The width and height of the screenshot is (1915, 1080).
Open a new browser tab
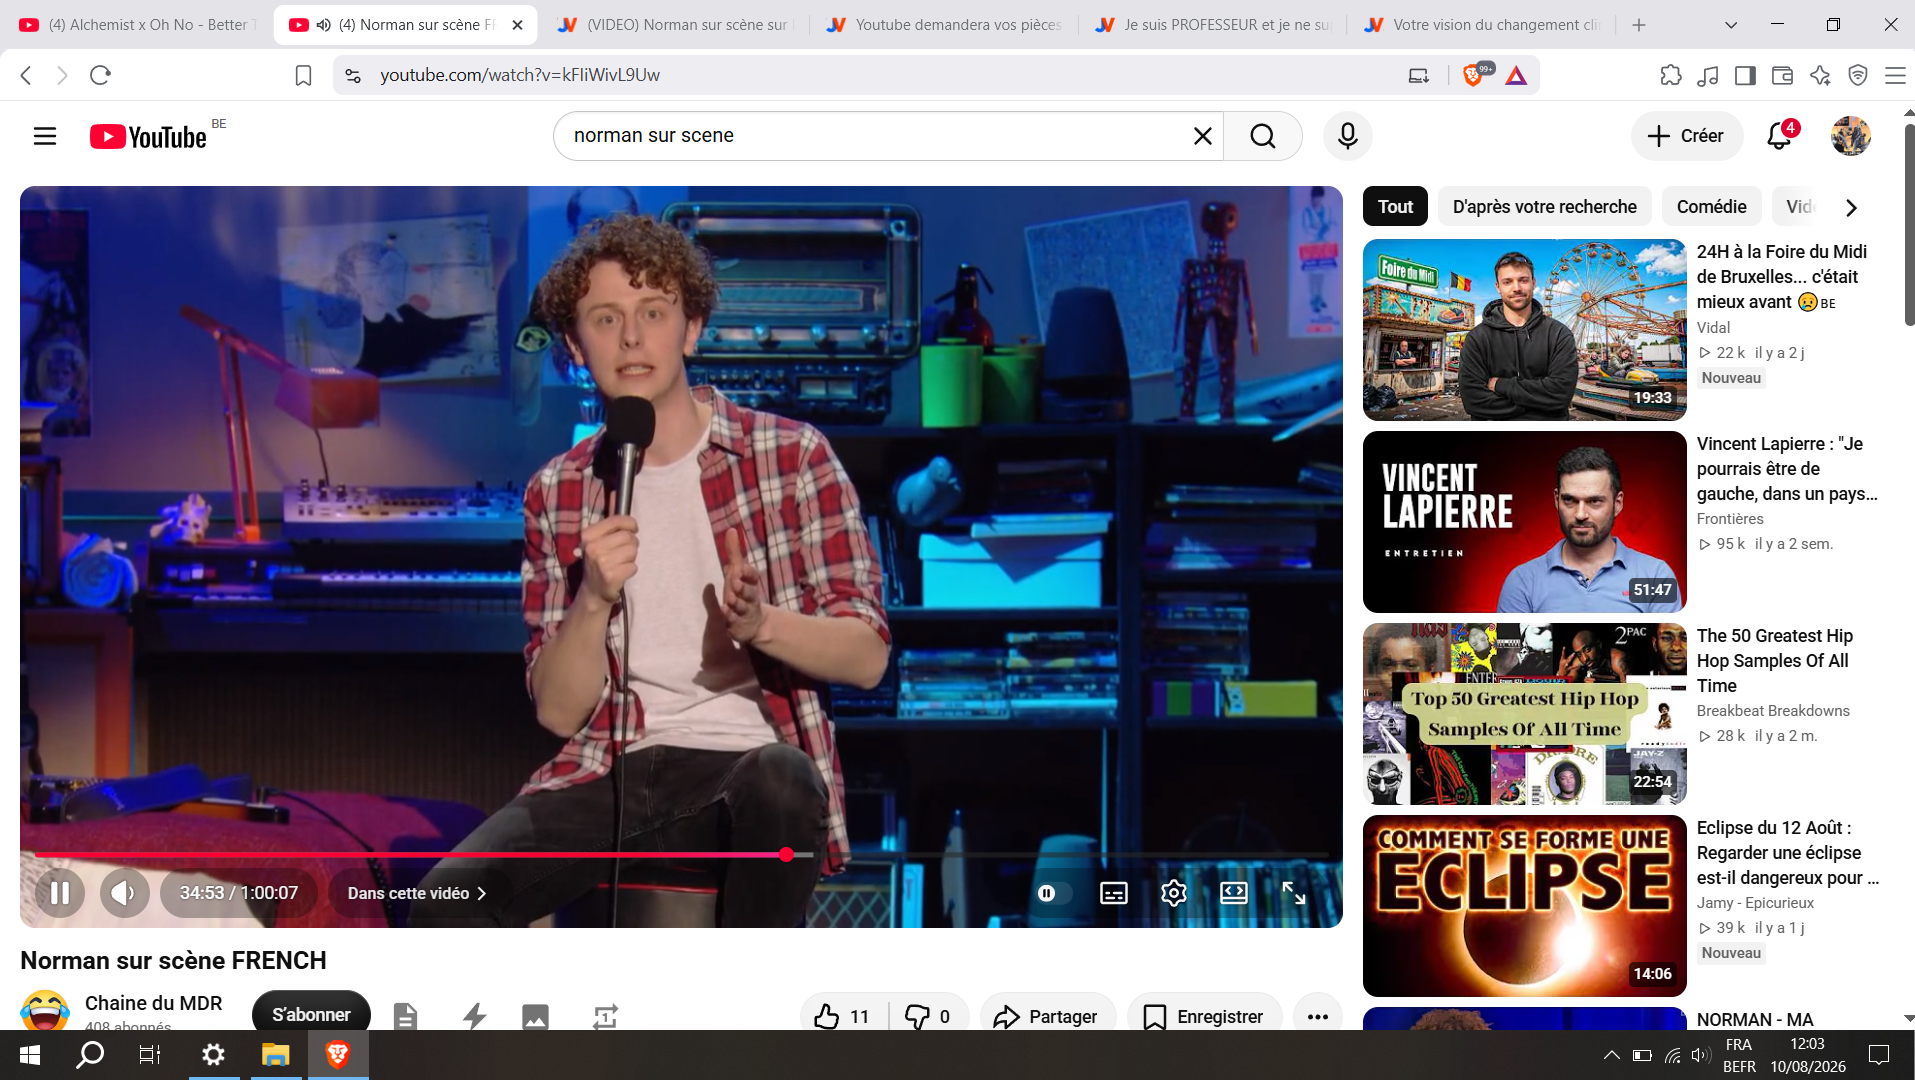tap(1639, 25)
